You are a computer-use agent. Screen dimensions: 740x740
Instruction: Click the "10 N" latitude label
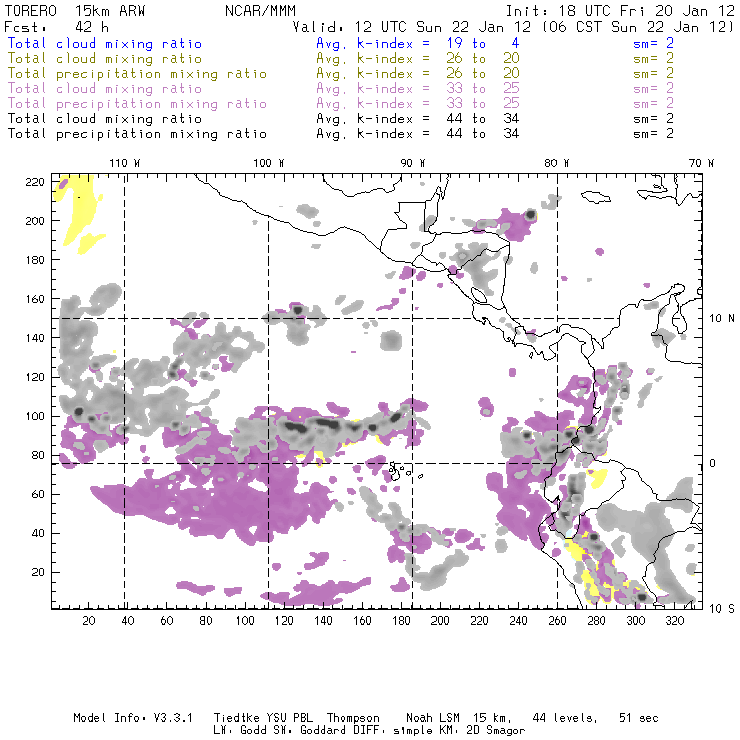pyautogui.click(x=722, y=319)
